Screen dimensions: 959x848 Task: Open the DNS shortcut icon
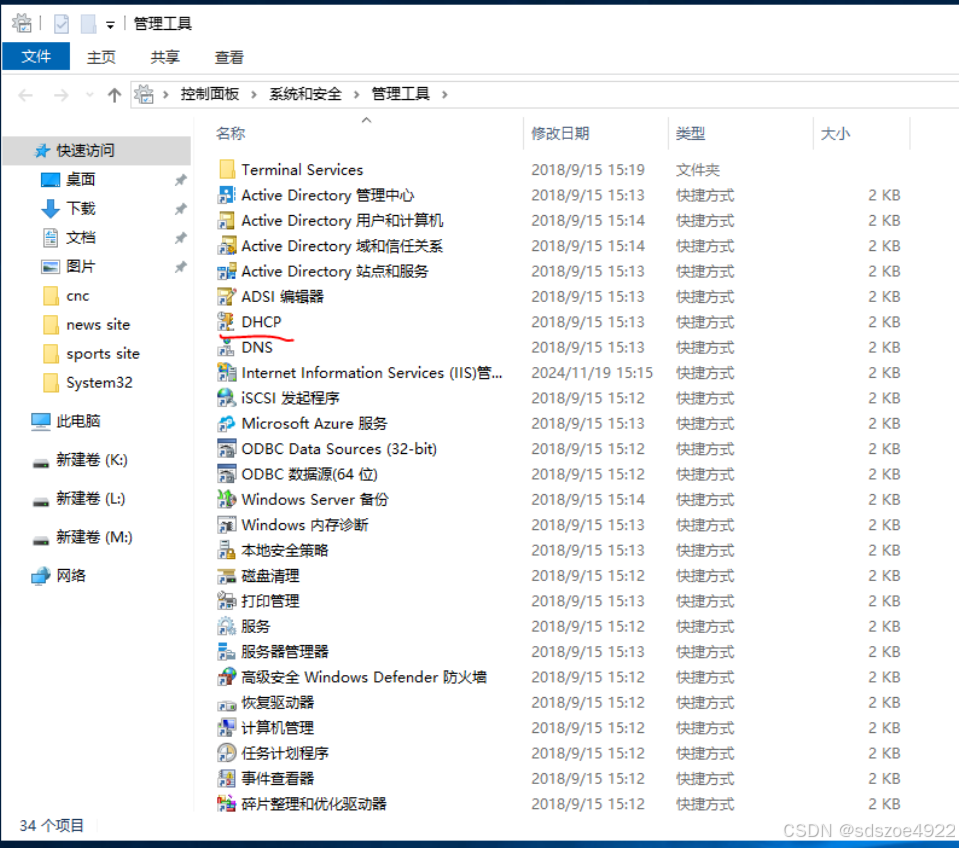226,347
